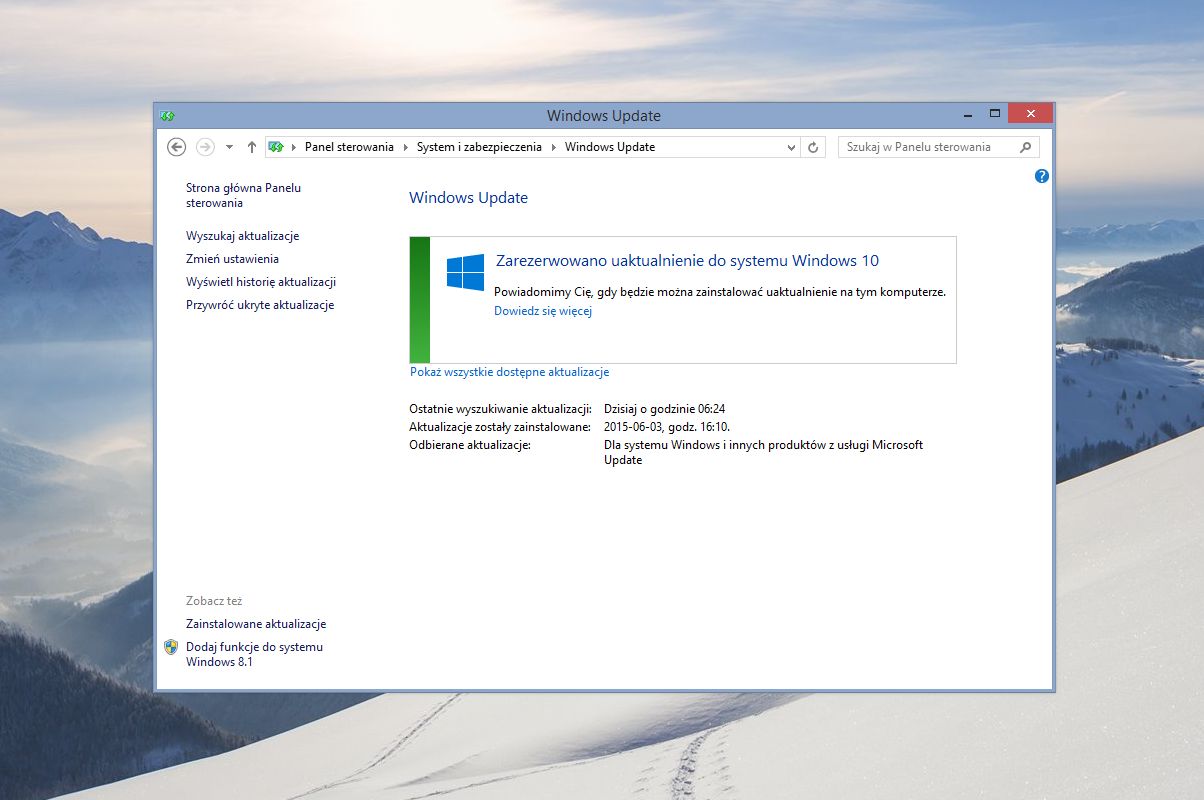1204x800 pixels.
Task: Click 'Wyszukaj aktualizacje' link
Action: [x=243, y=236]
